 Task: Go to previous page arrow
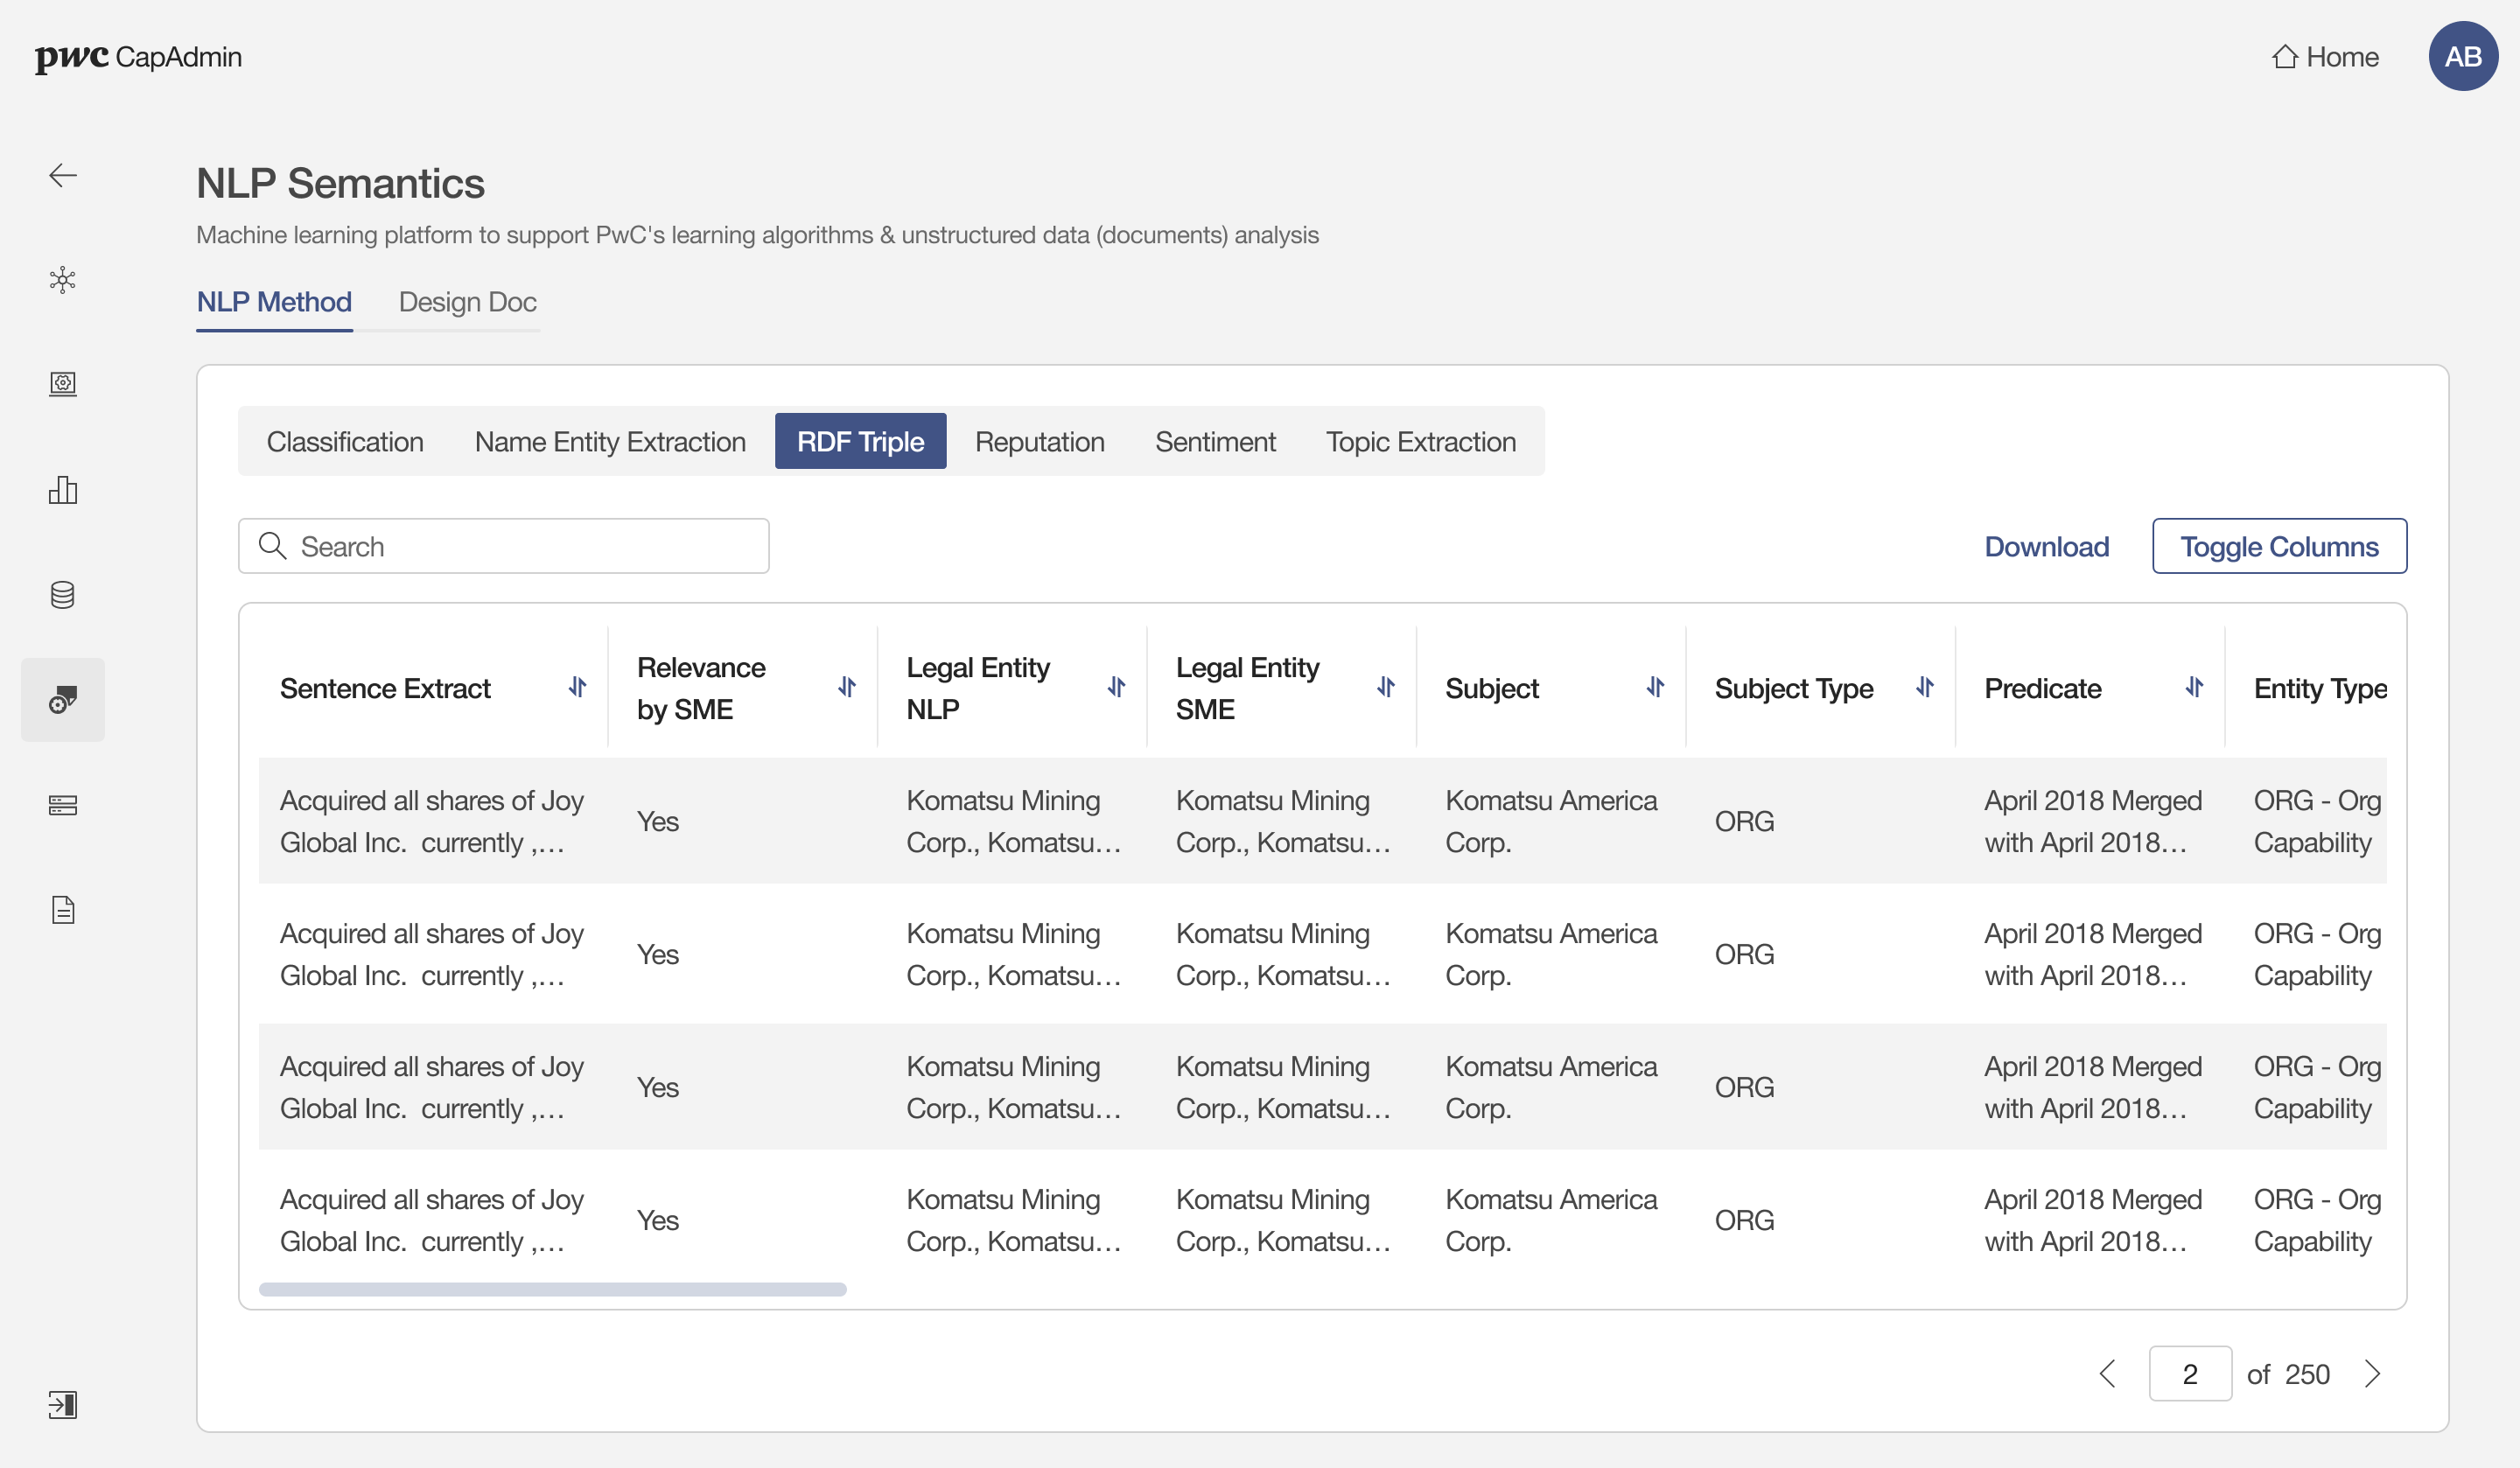click(2107, 1373)
